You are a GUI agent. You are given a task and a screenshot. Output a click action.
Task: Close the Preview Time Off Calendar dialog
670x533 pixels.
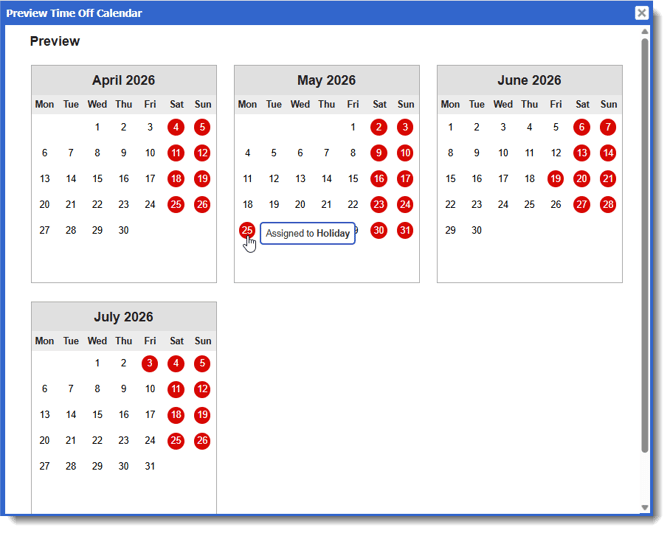pyautogui.click(x=641, y=13)
